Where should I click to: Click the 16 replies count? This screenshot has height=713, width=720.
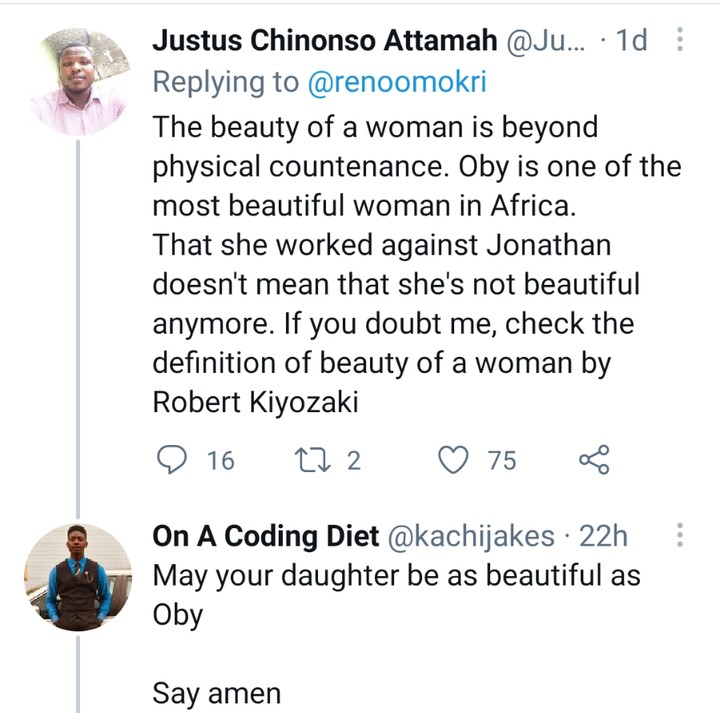pos(220,460)
